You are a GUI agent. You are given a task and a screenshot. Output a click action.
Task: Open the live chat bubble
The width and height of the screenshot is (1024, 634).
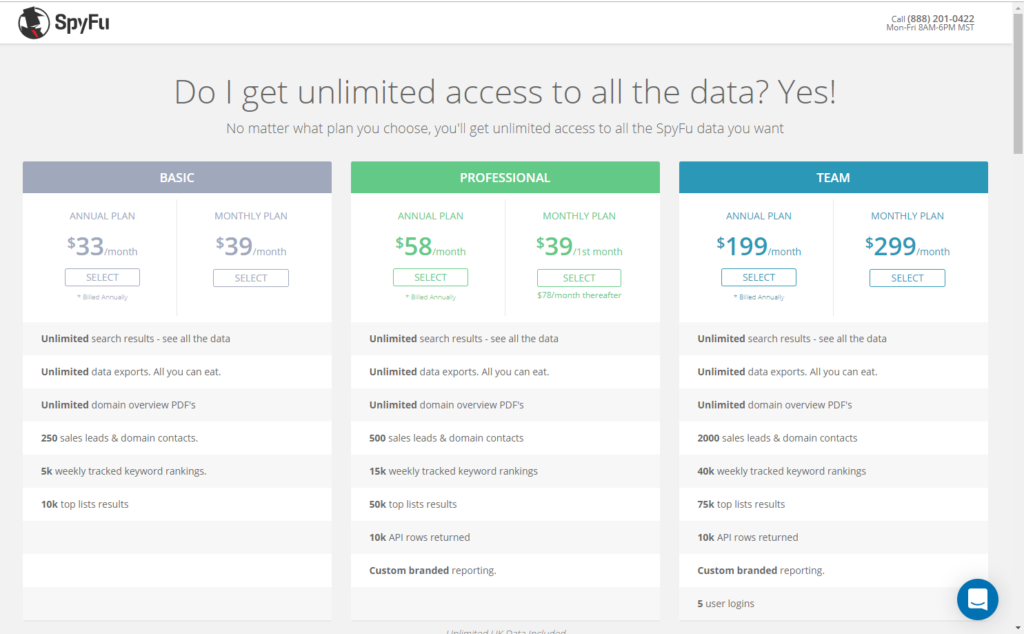pos(977,599)
